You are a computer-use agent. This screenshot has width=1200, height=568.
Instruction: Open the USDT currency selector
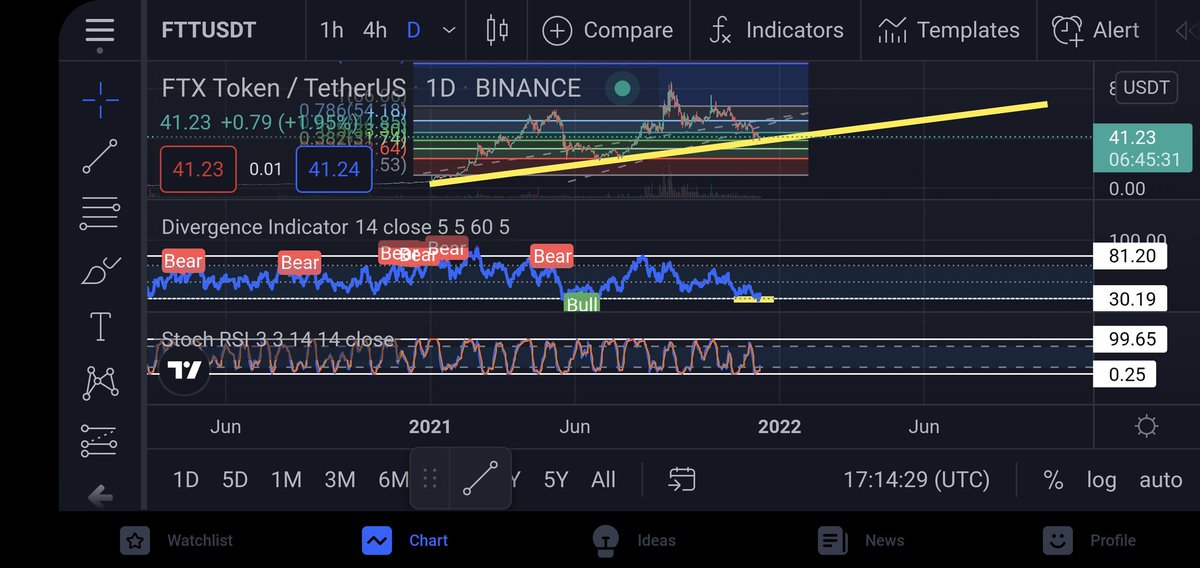[1145, 87]
